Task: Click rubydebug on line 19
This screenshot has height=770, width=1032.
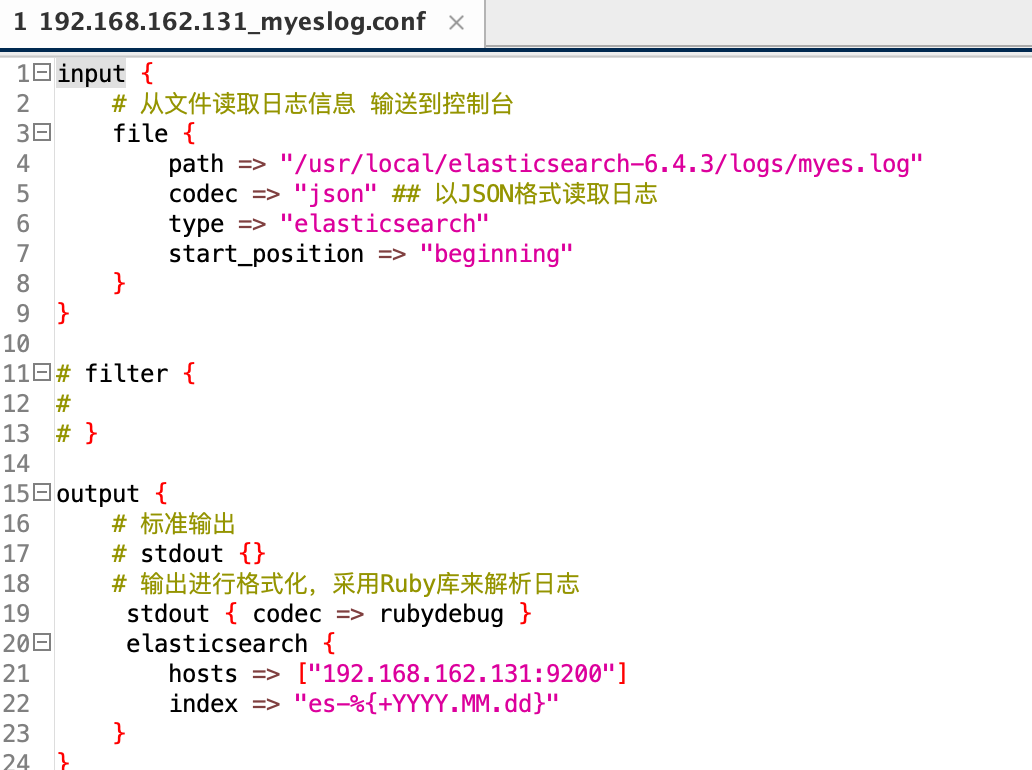Action: (x=442, y=614)
